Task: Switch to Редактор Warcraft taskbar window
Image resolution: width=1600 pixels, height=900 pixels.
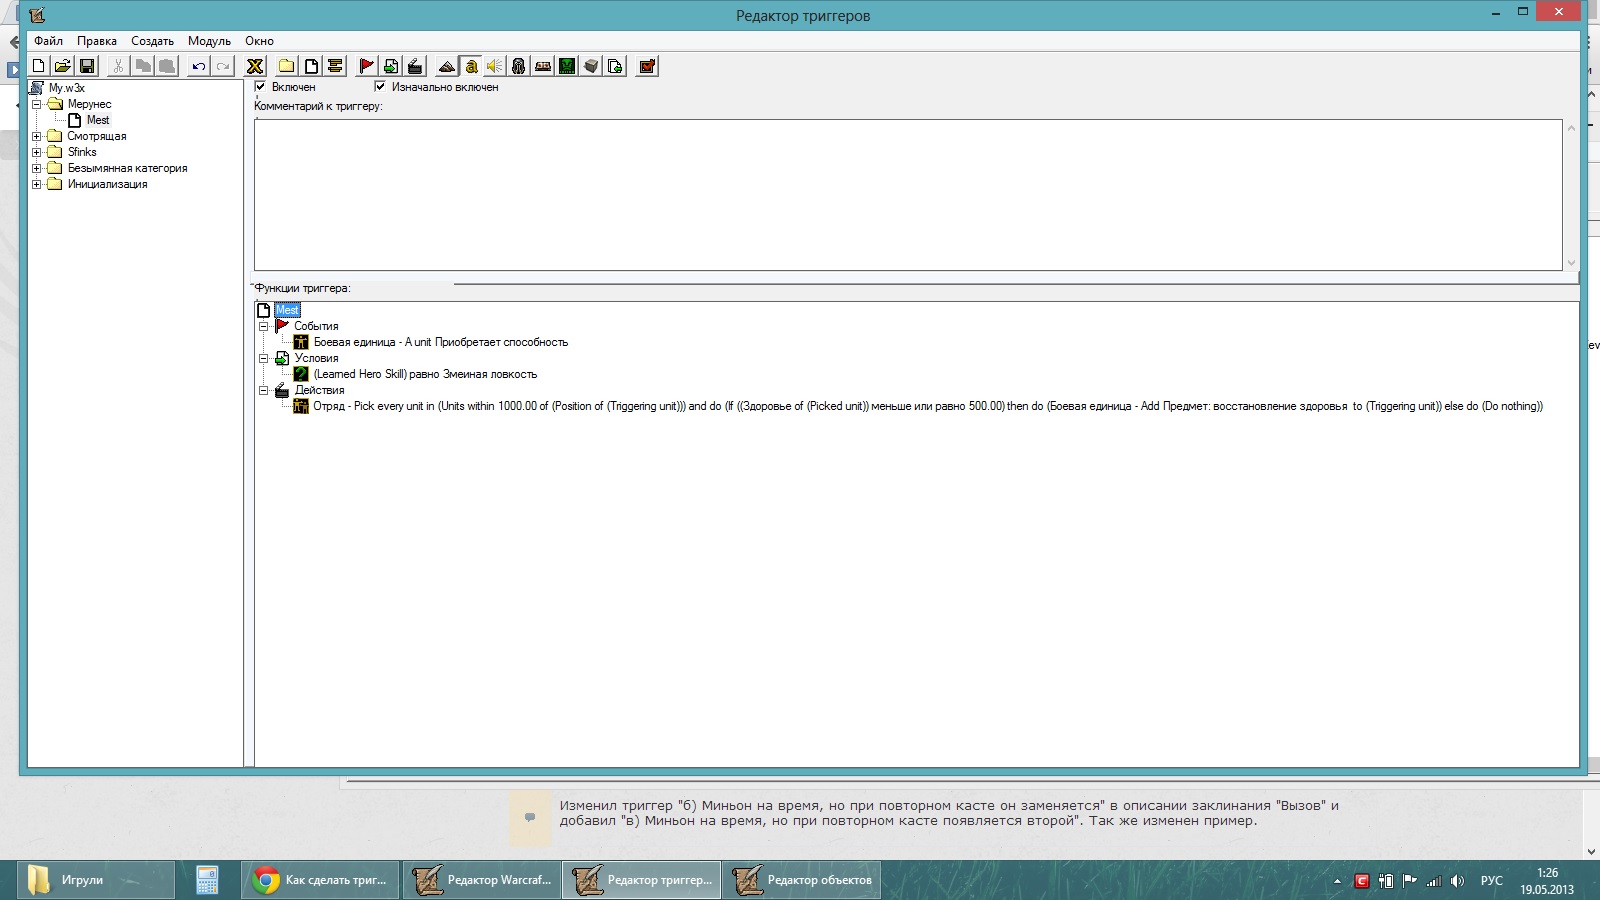Action: pos(482,880)
